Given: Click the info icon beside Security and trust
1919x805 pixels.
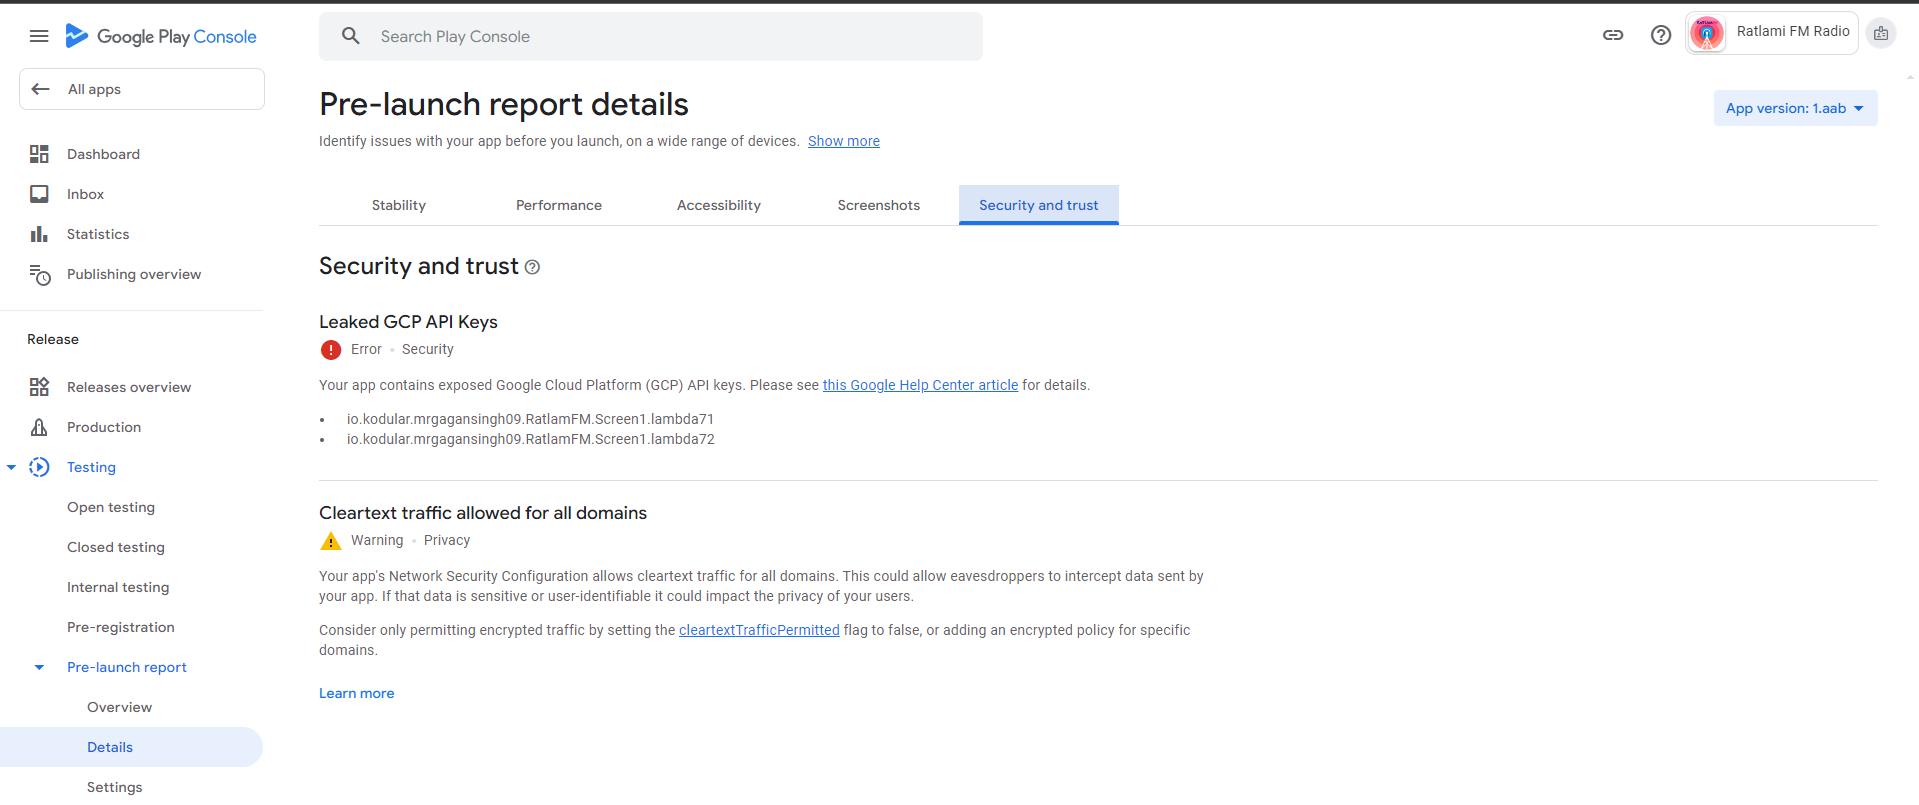Looking at the screenshot, I should point(532,267).
